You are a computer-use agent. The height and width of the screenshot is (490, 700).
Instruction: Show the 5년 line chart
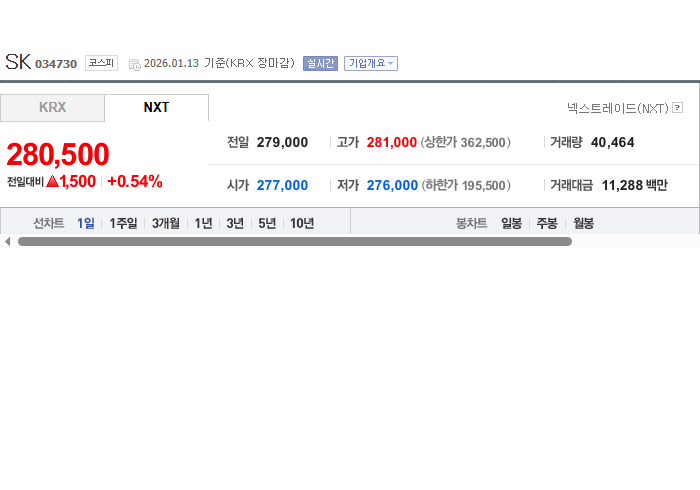(x=267, y=223)
